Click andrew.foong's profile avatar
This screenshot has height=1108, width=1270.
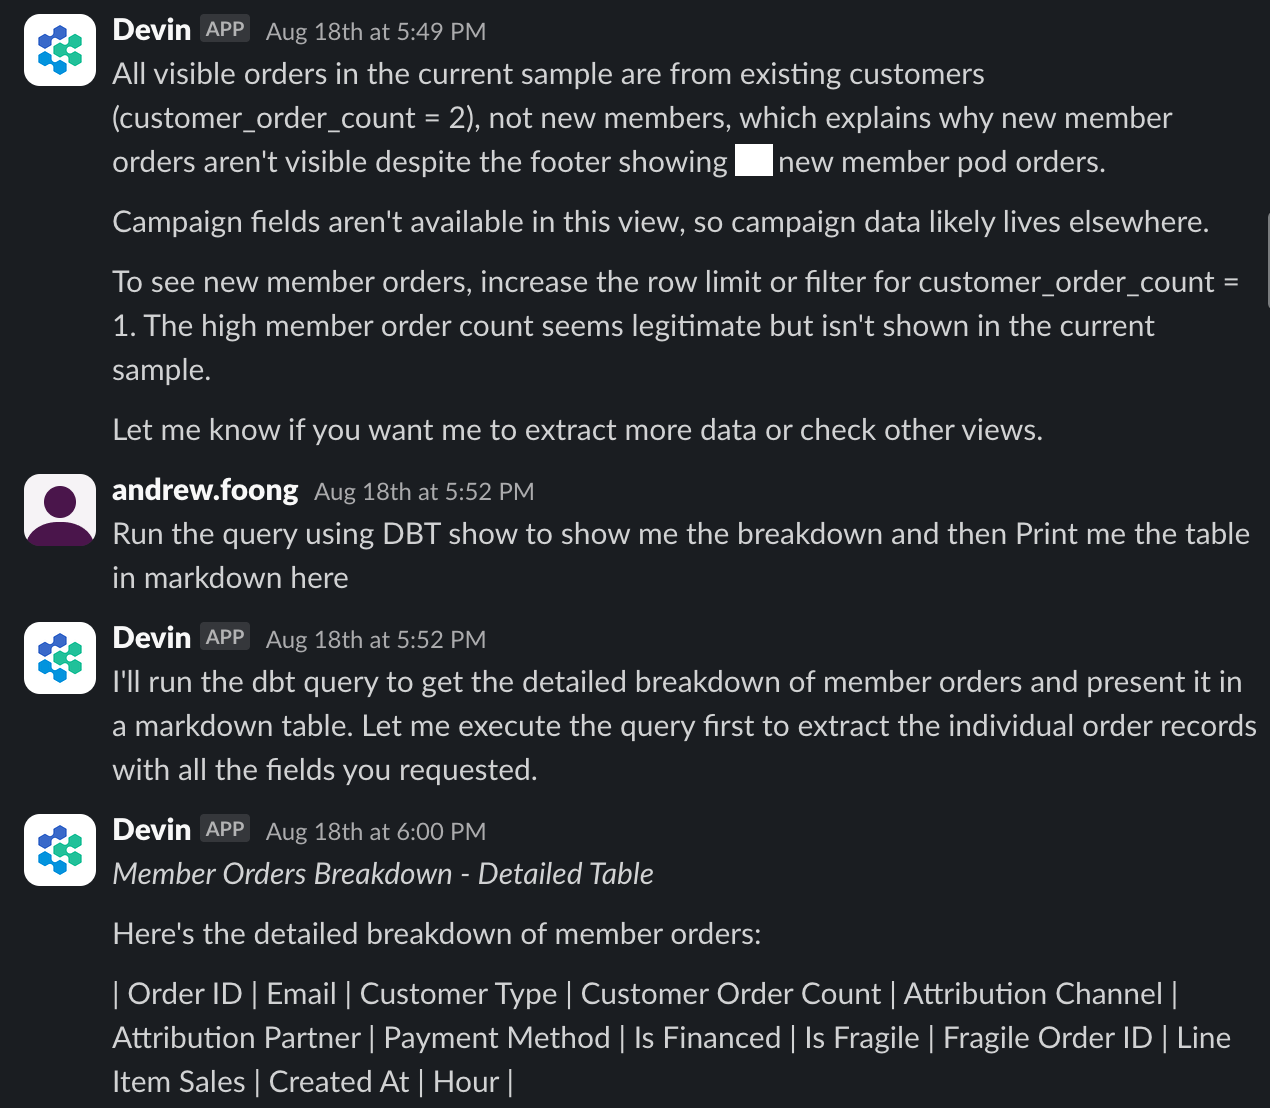[60, 510]
